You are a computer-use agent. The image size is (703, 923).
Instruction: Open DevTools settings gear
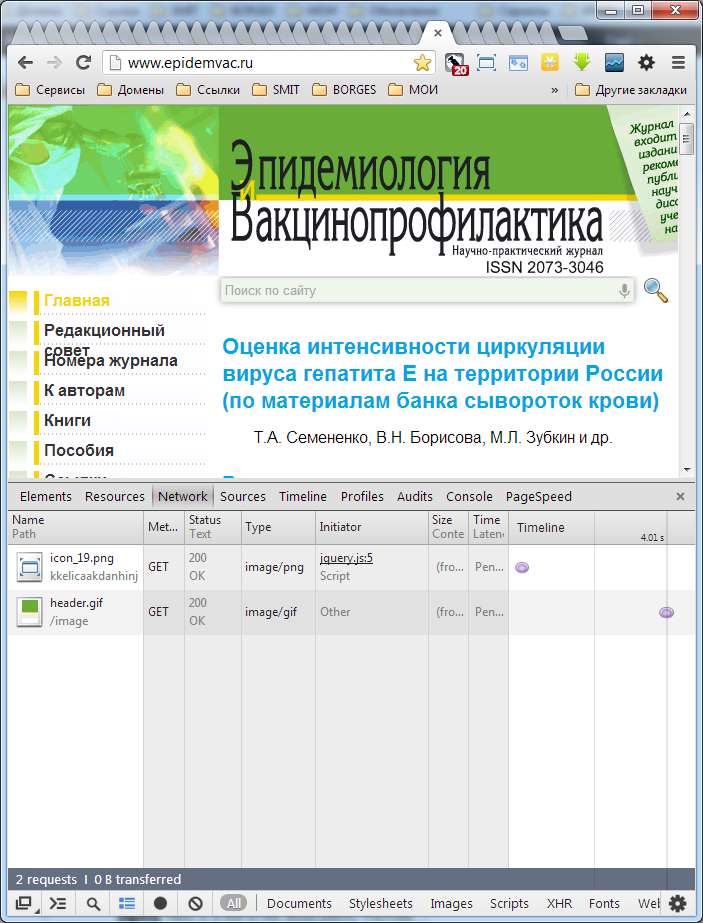pyautogui.click(x=678, y=903)
